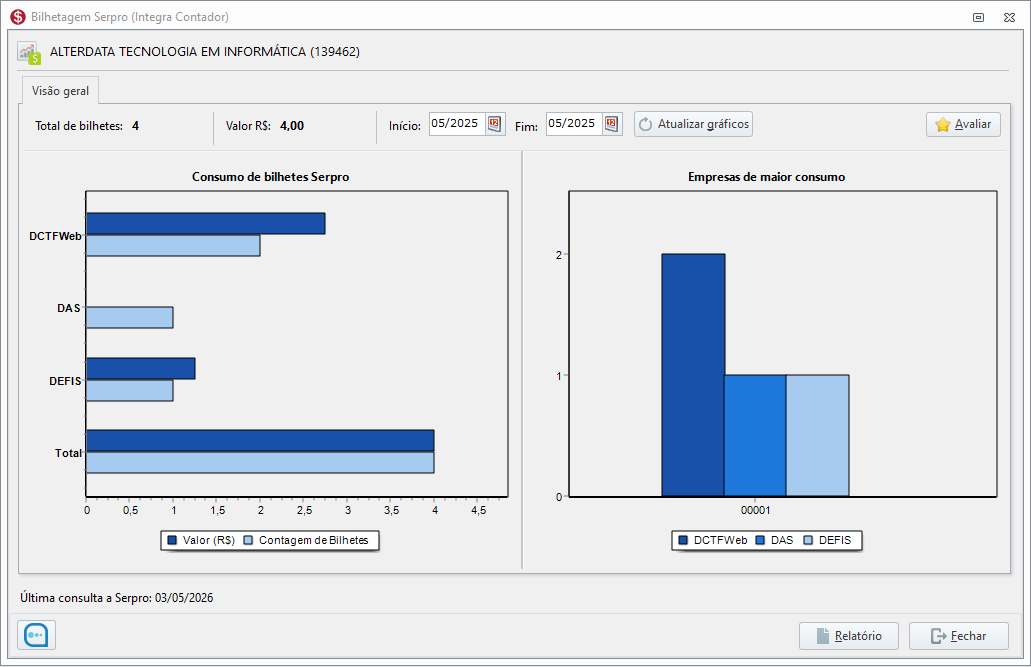Click the star icon on Avaliar
This screenshot has width=1031, height=667.
[x=942, y=125]
